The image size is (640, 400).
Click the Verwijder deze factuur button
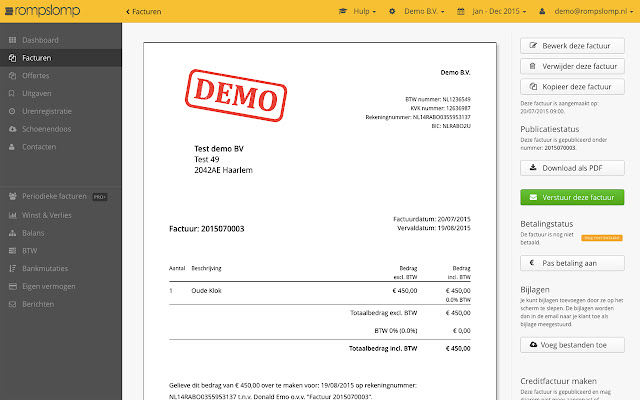pos(572,66)
